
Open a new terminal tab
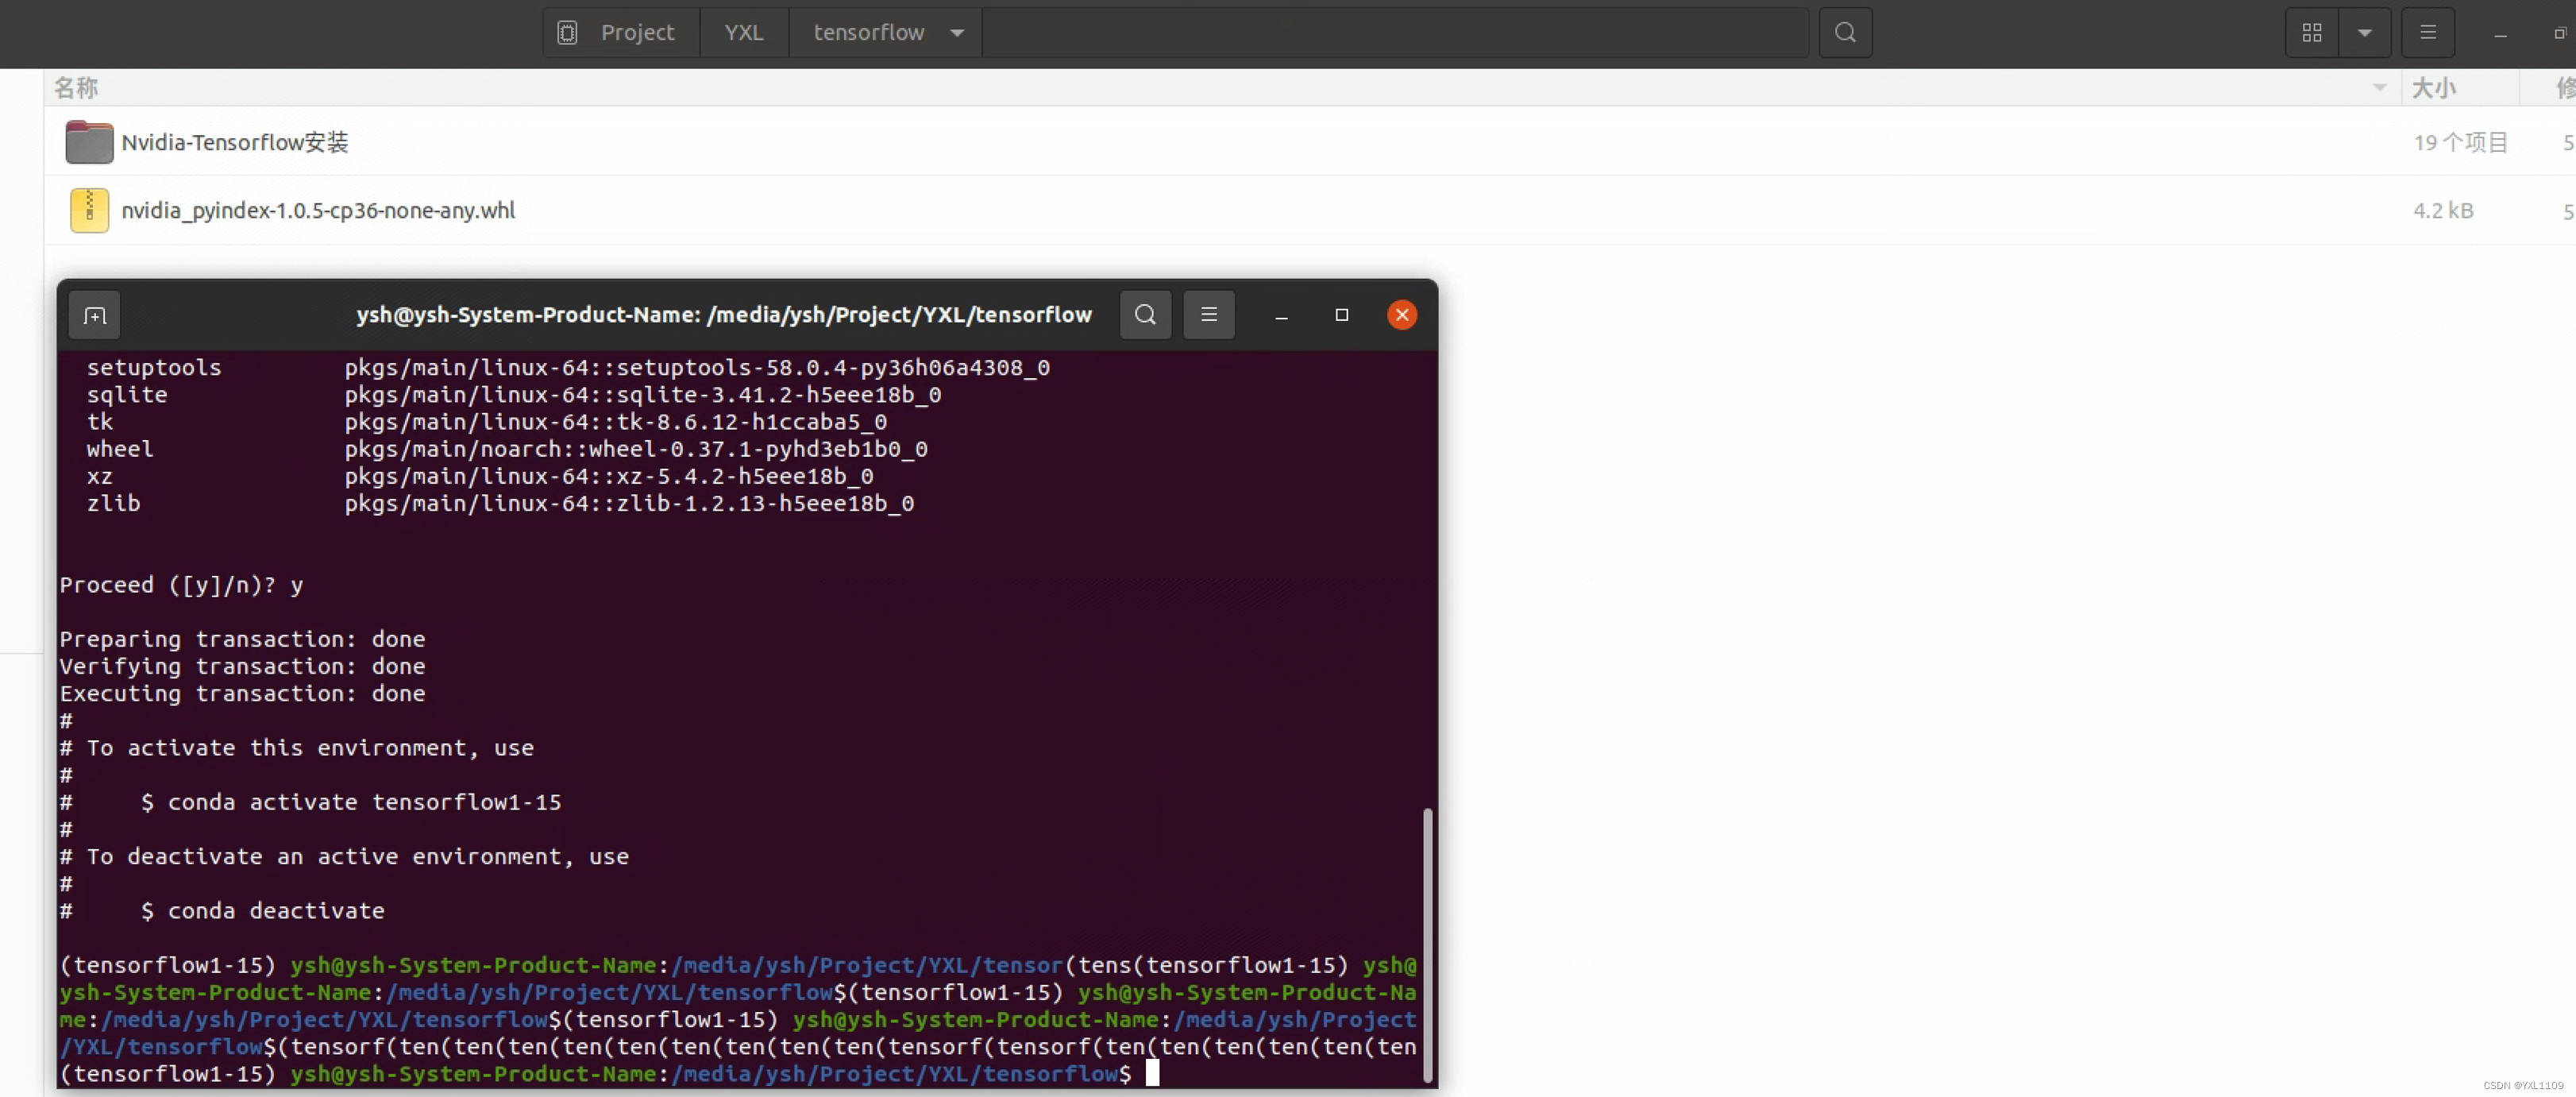93,315
